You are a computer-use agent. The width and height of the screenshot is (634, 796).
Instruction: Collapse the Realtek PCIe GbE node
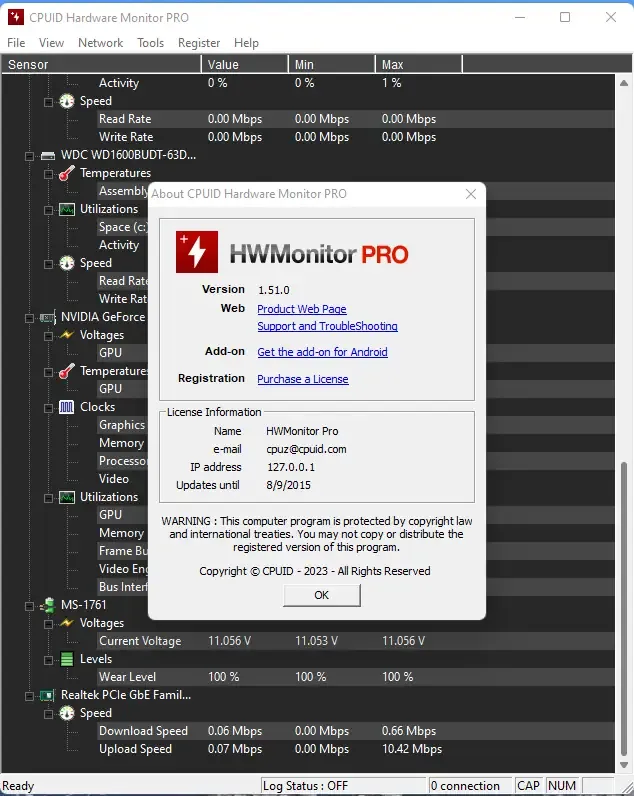point(29,696)
